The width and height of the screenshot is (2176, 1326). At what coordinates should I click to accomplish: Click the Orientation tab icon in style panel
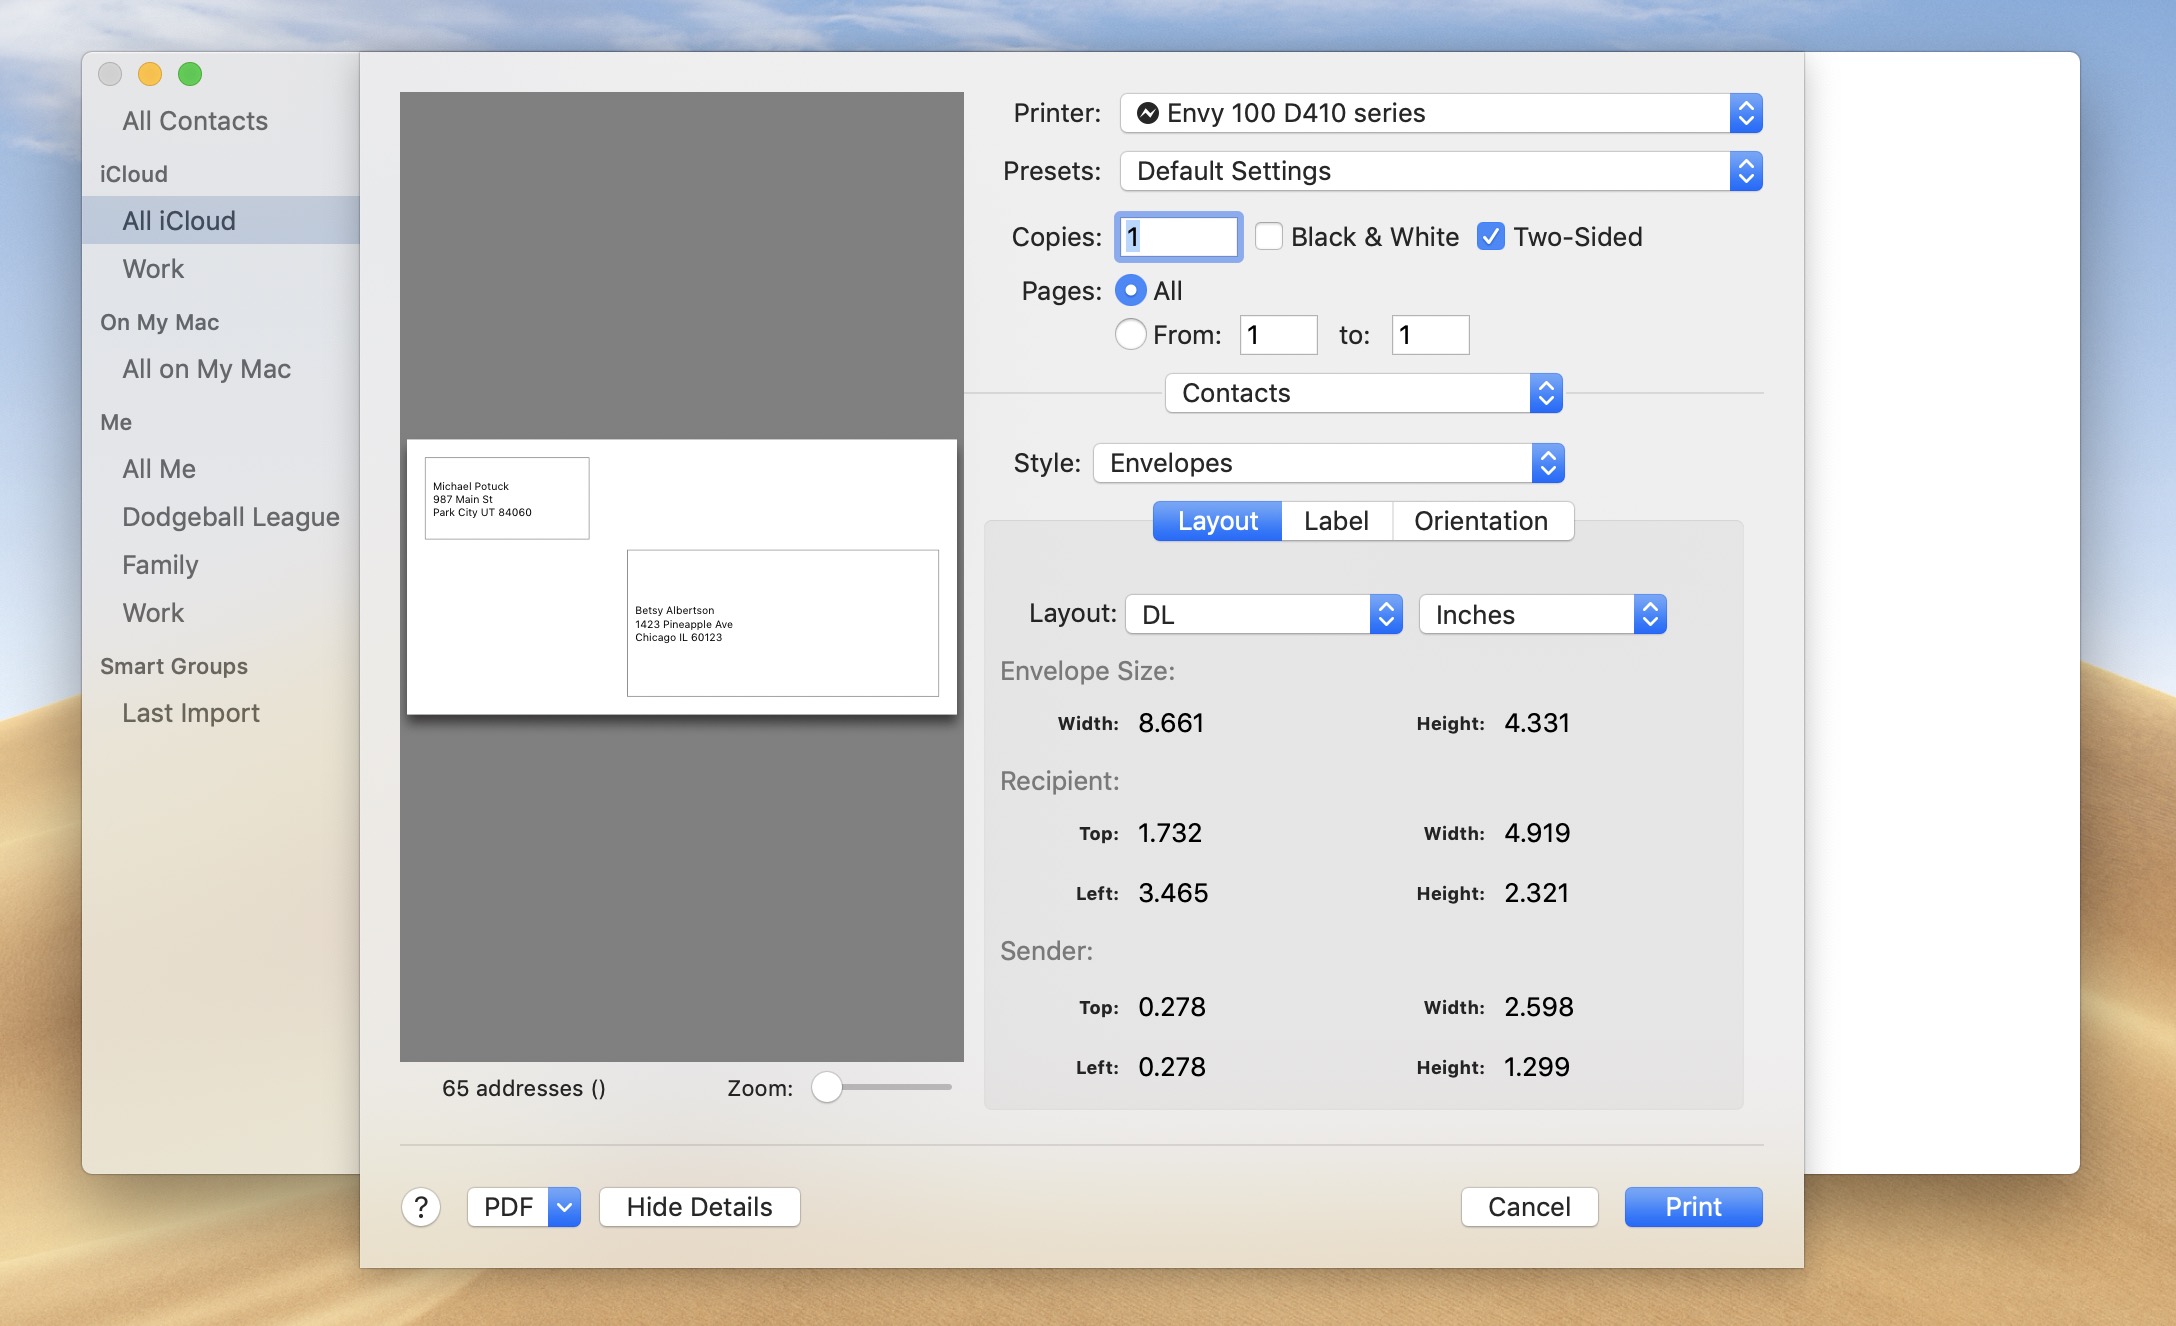point(1480,521)
